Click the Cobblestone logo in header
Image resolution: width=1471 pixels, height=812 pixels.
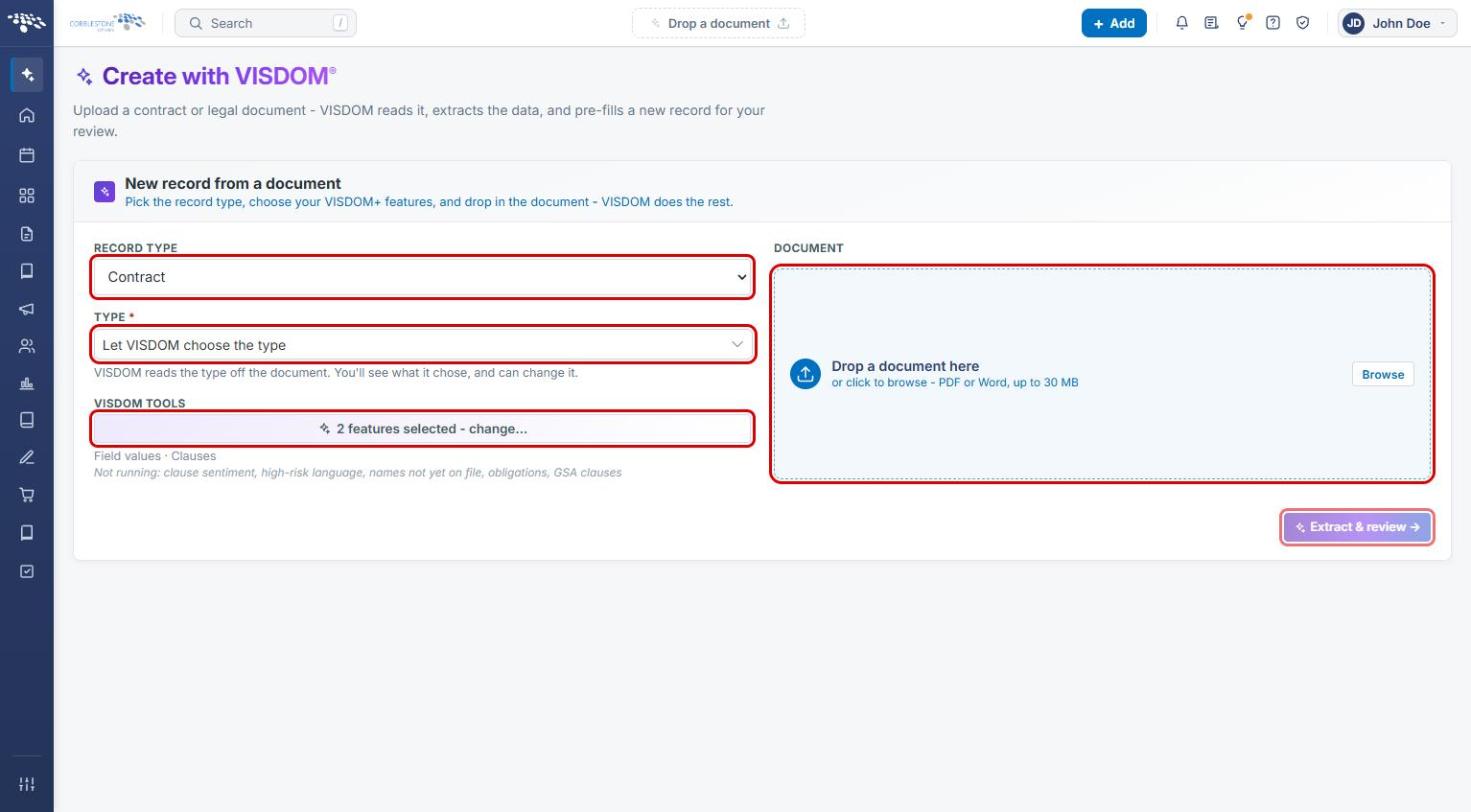(x=107, y=22)
